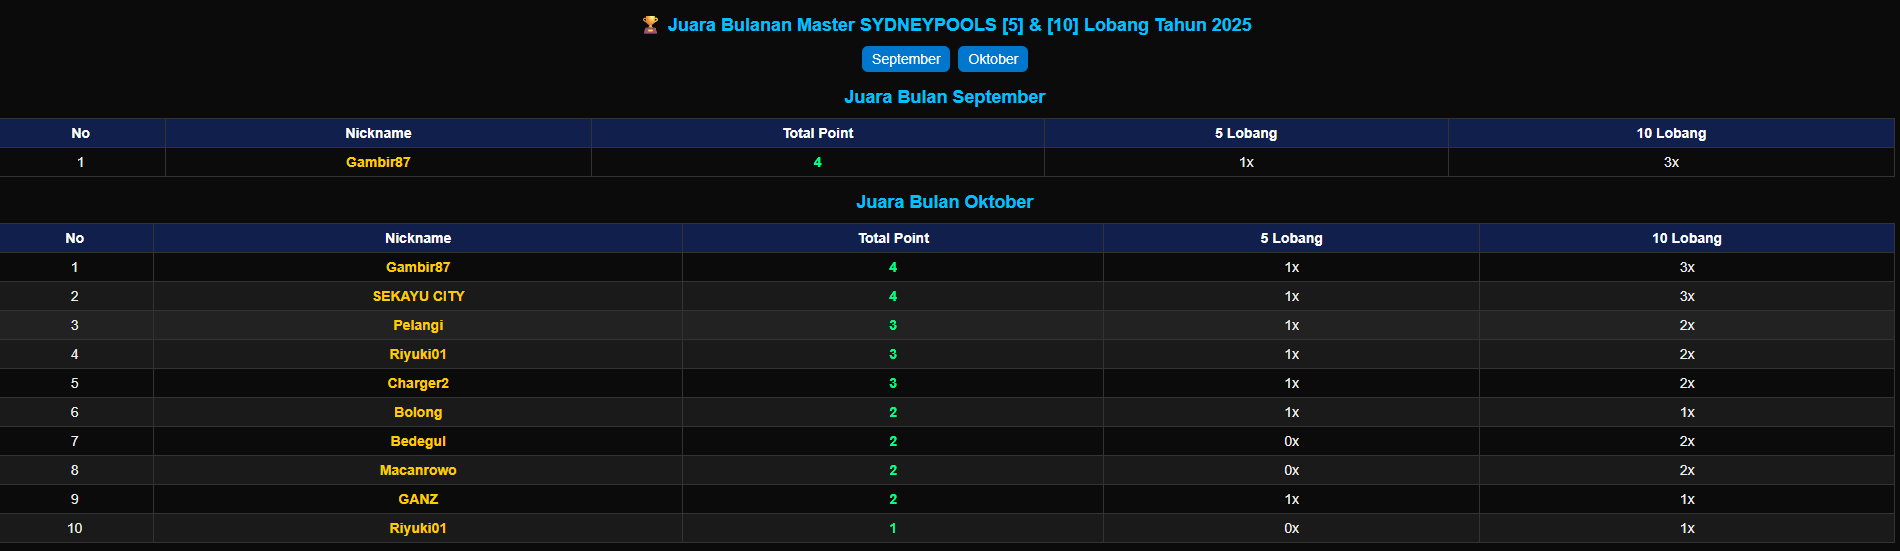Switch to the September tab

(x=905, y=59)
